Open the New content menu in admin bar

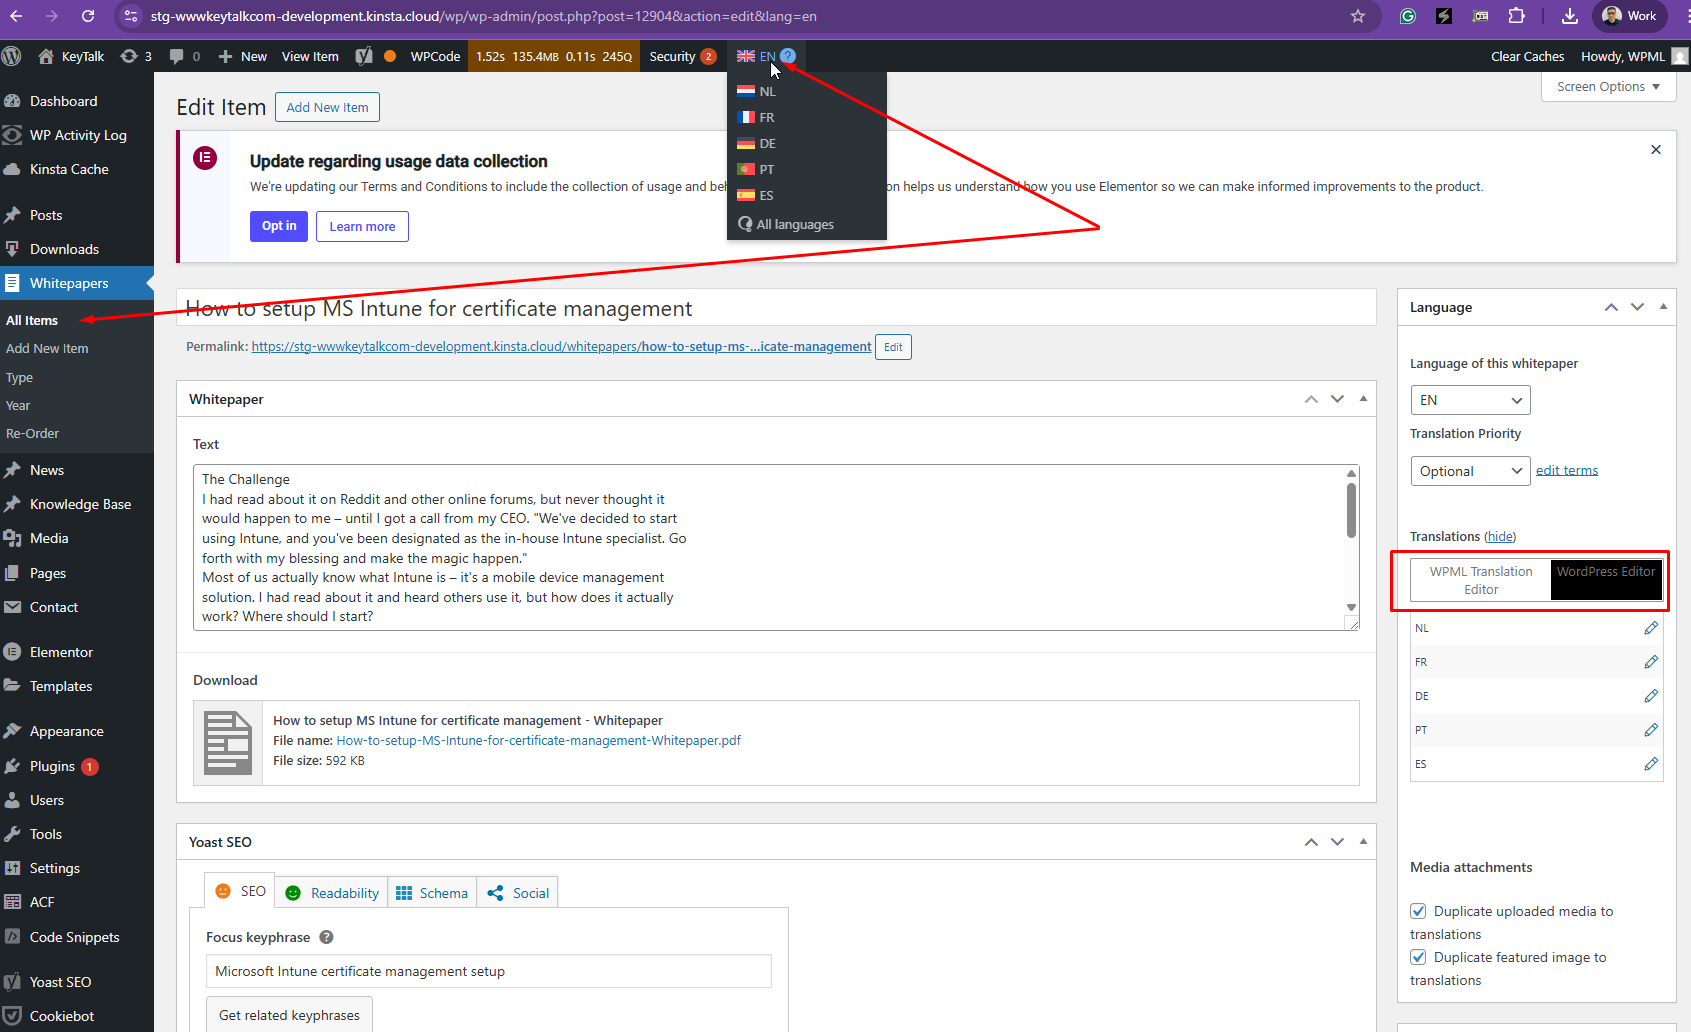pos(242,56)
